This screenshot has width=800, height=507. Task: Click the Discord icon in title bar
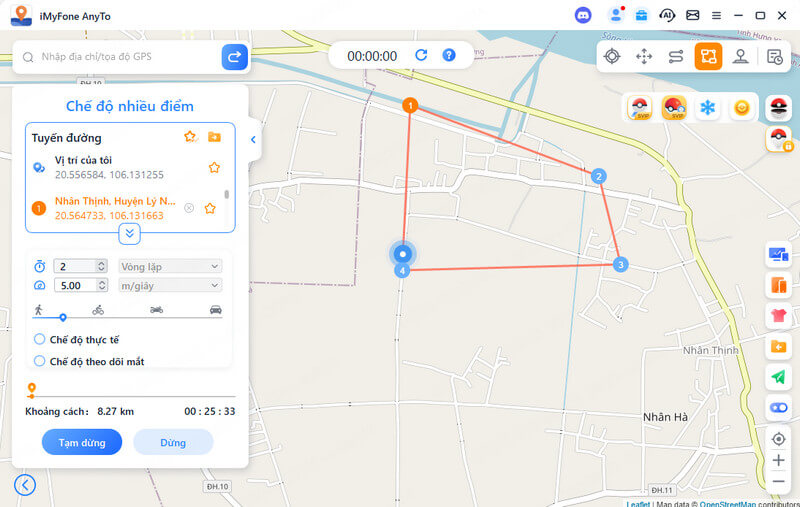point(583,15)
